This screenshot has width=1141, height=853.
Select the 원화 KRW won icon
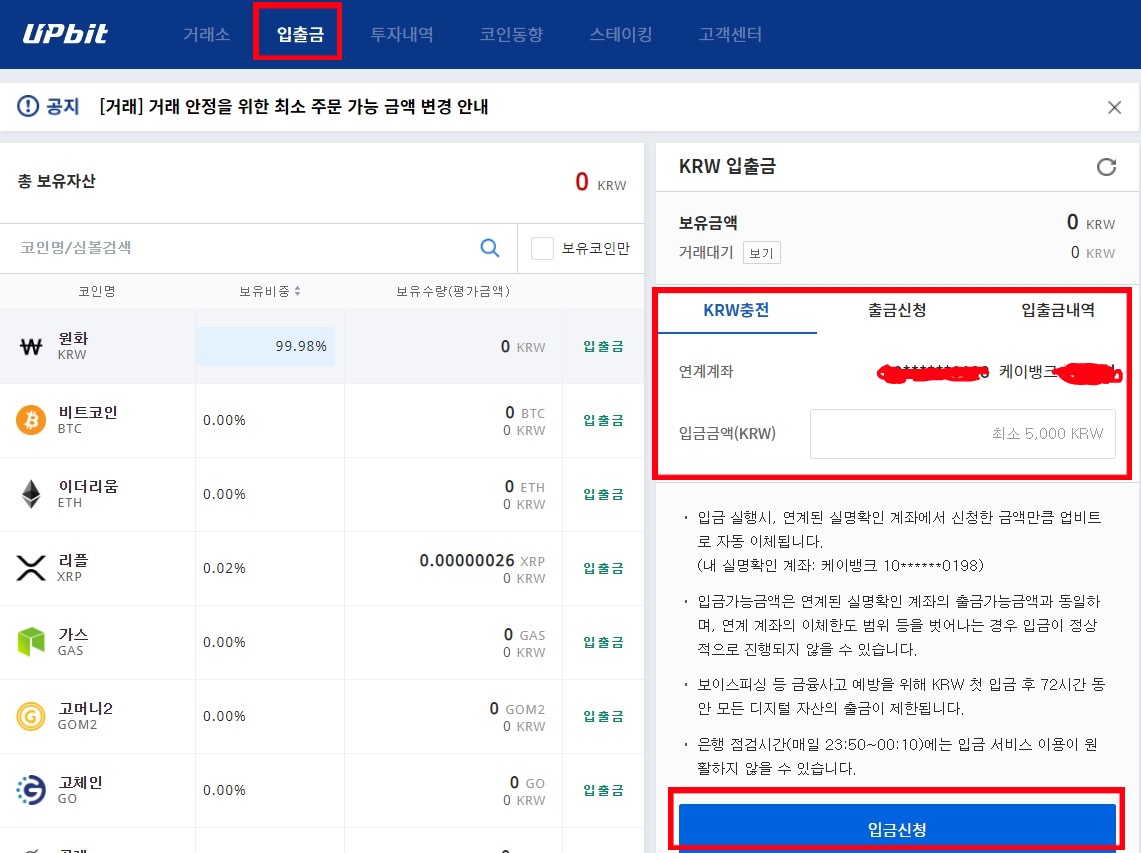[31, 346]
